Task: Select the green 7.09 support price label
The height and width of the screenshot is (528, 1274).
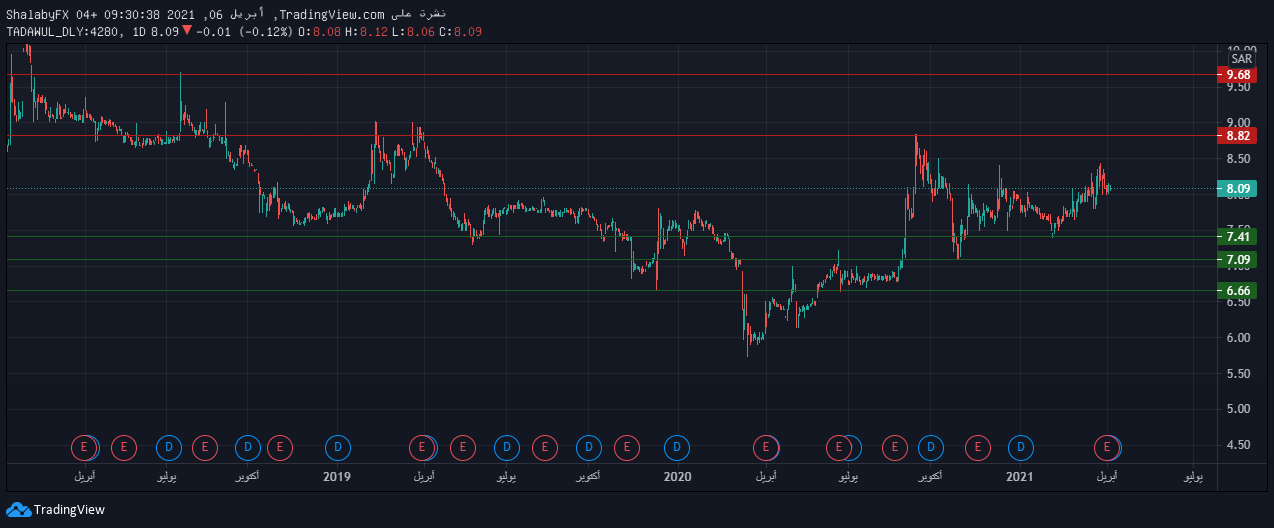Action: [x=1238, y=260]
